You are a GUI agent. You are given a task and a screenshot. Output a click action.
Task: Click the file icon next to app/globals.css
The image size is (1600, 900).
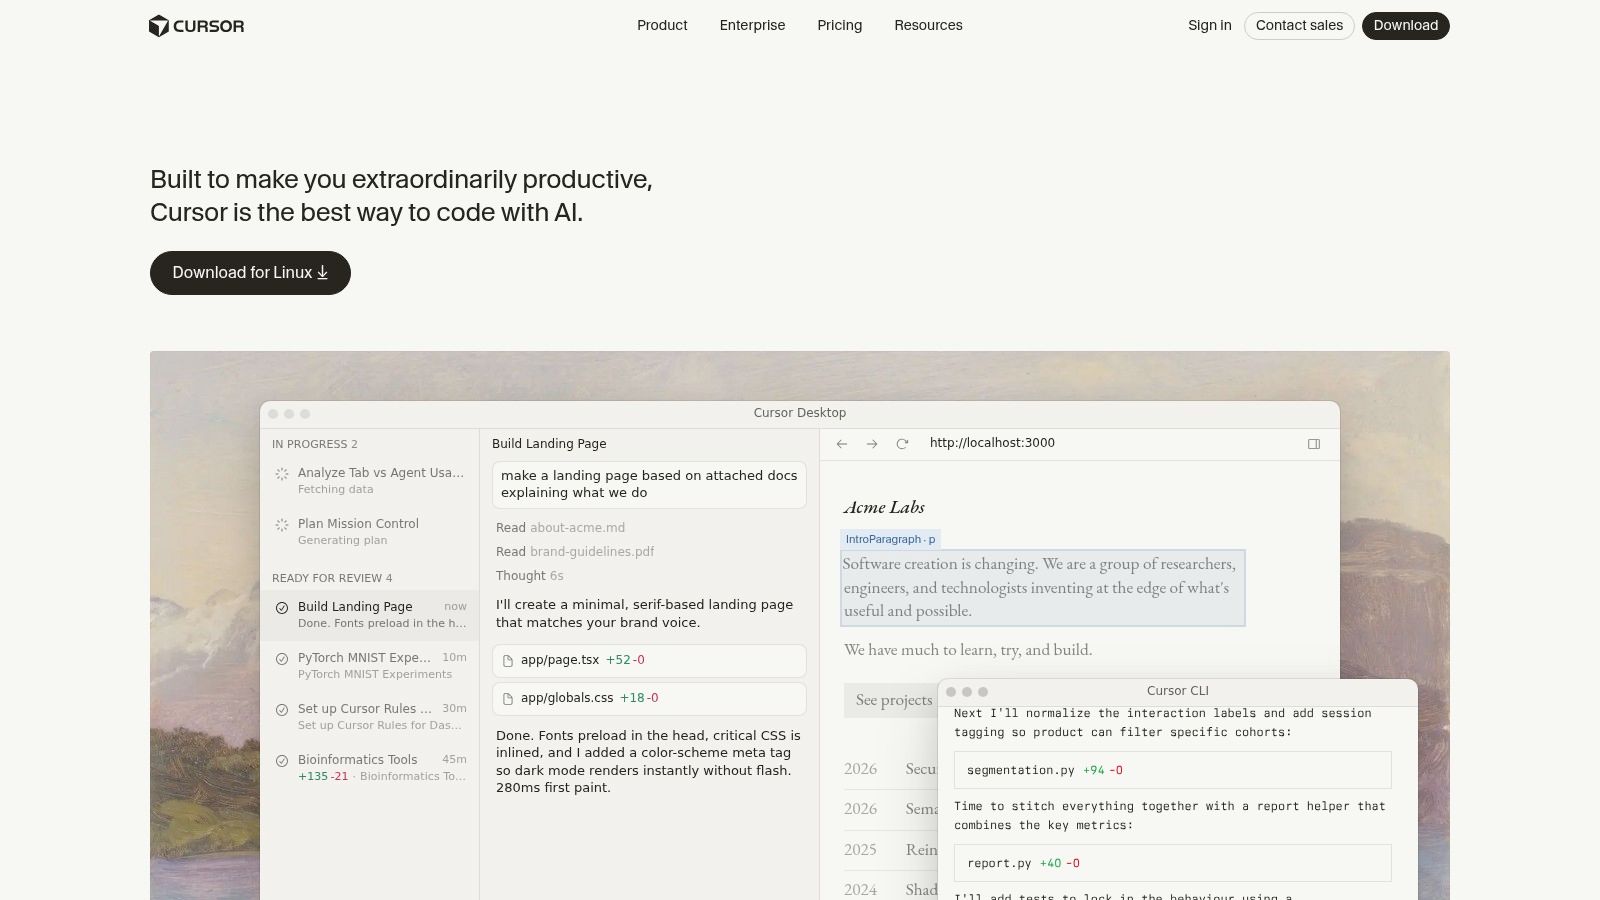[508, 699]
